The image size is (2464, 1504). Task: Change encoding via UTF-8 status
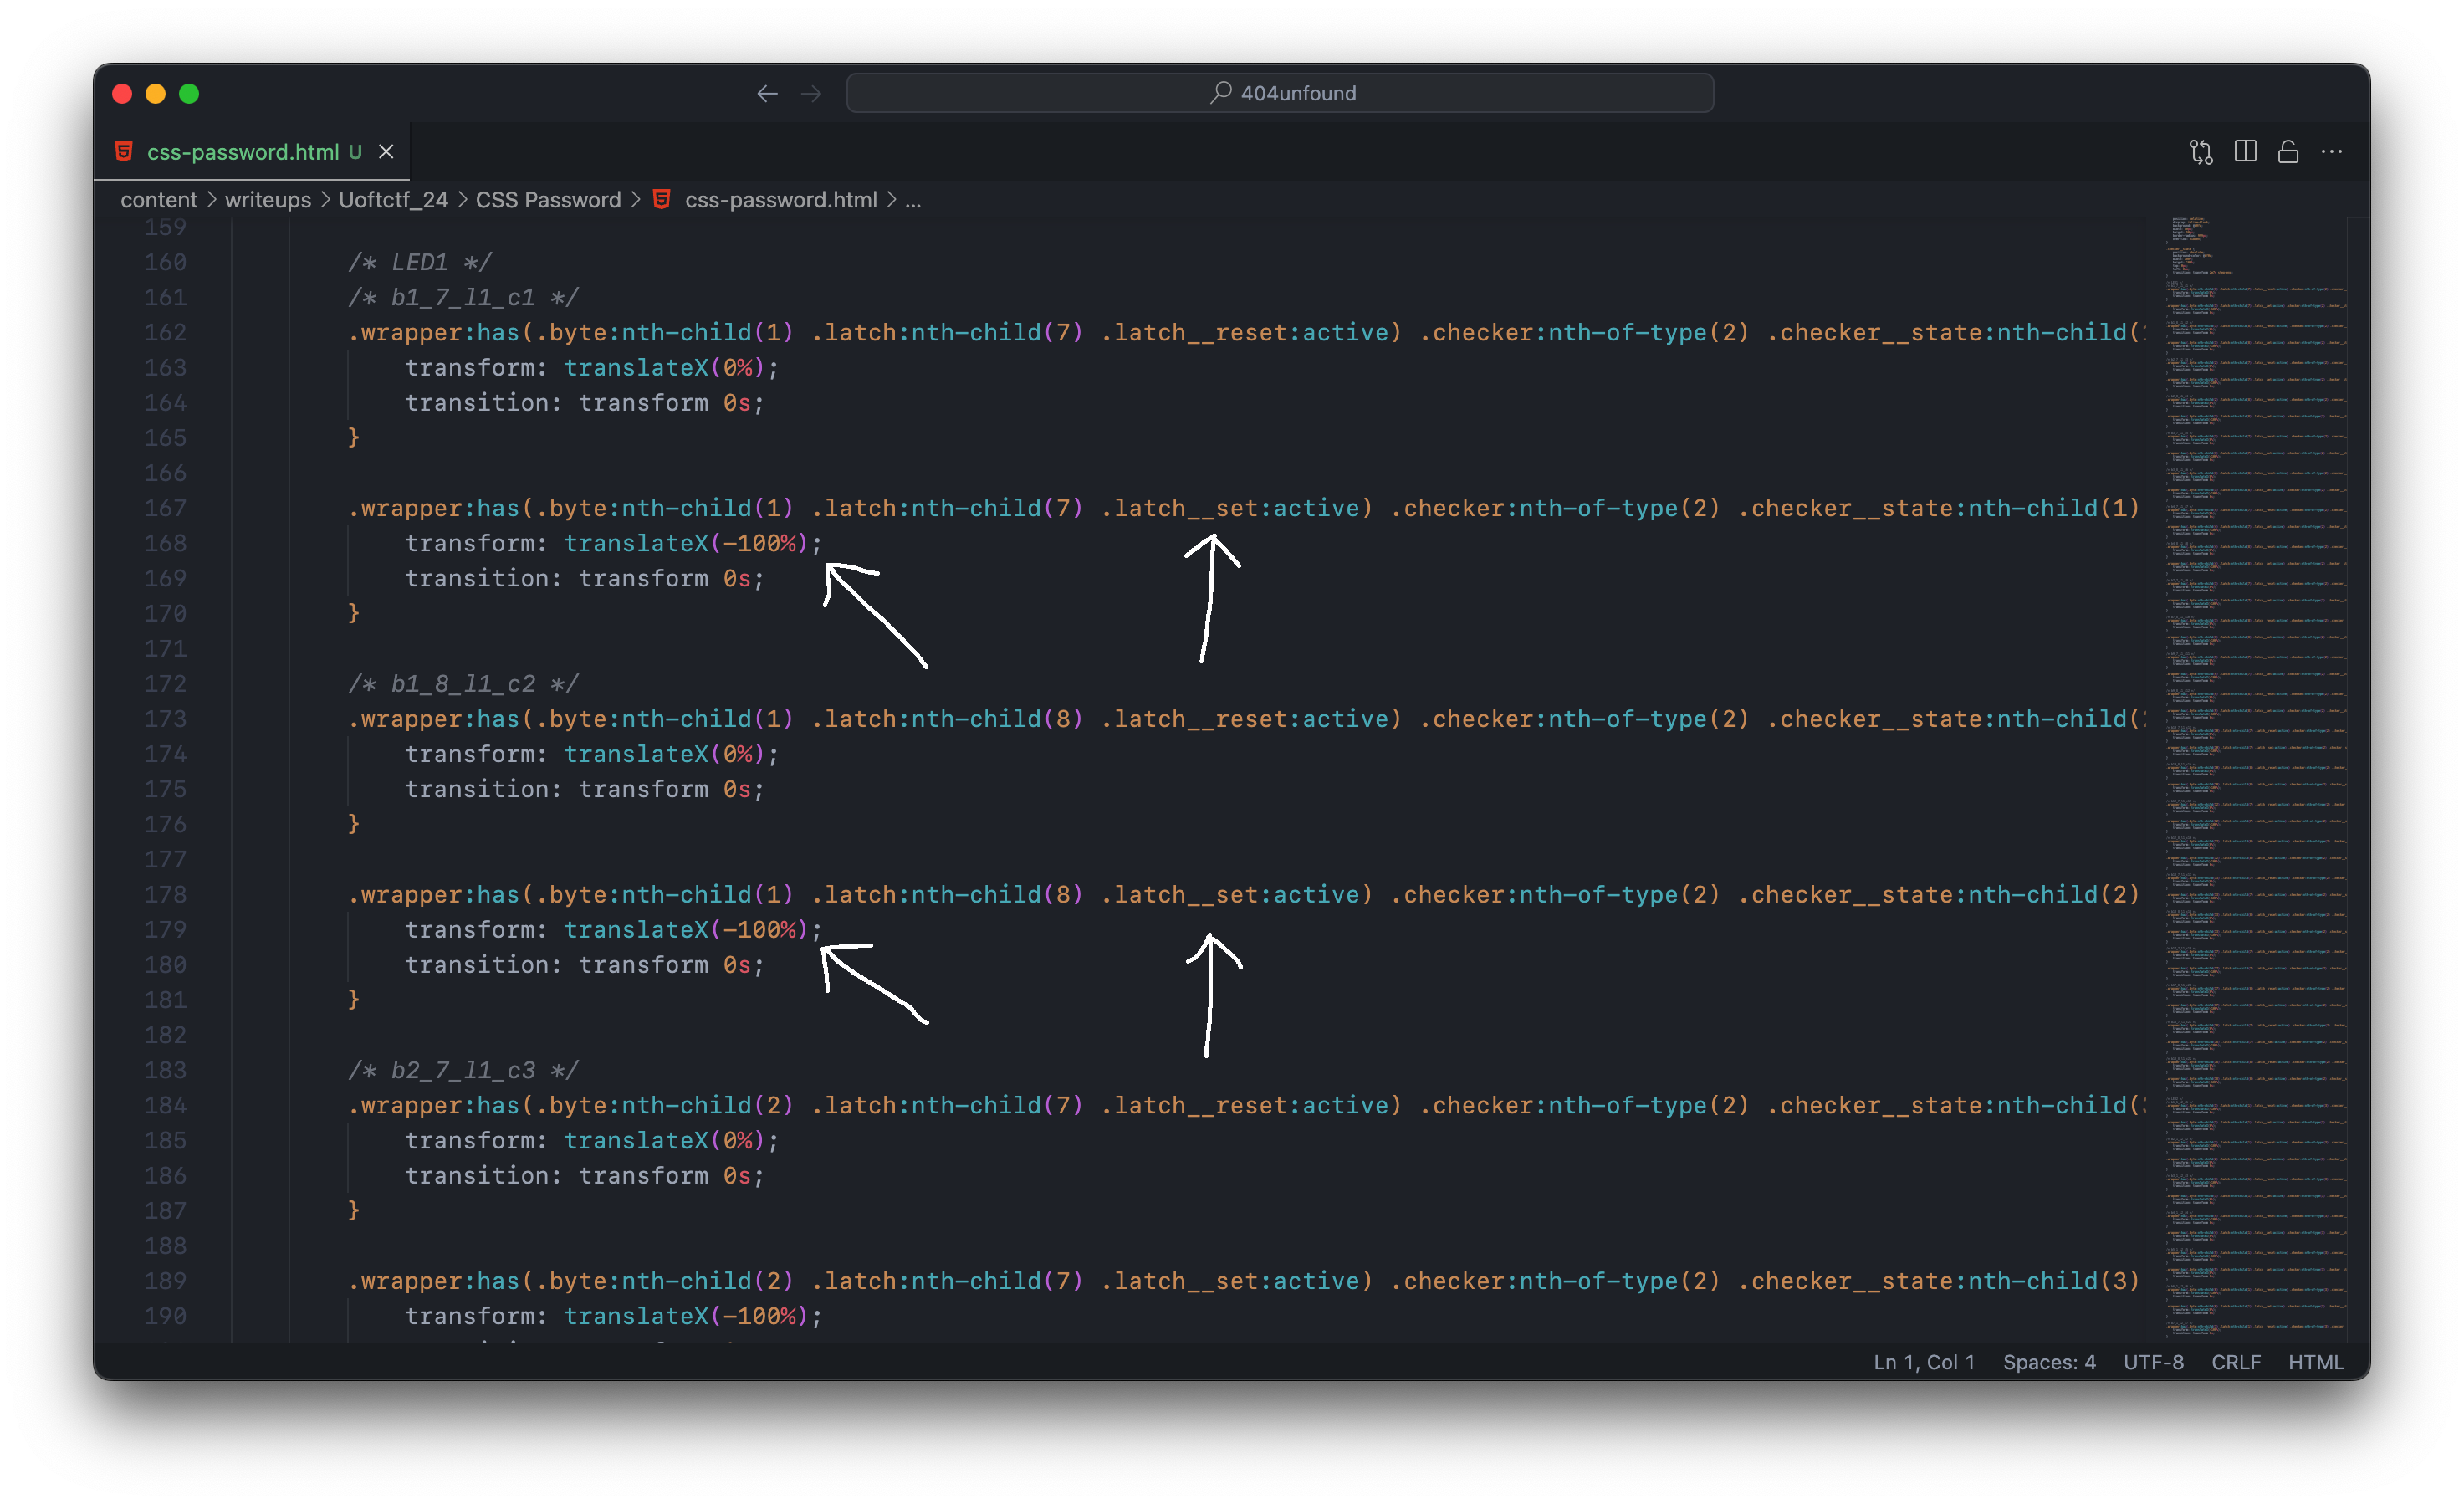[x=2153, y=1361]
